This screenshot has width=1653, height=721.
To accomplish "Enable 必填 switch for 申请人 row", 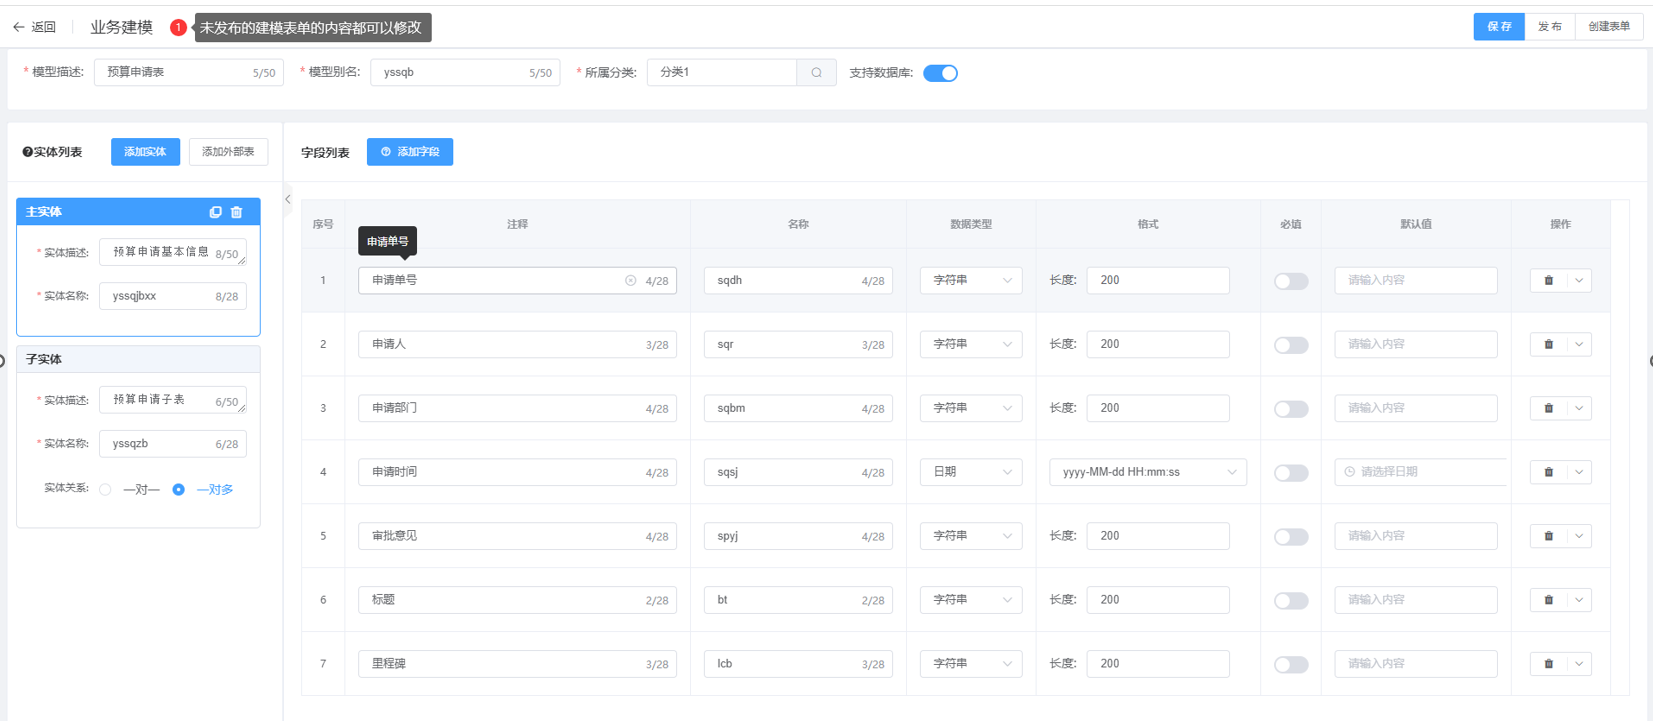I will [x=1290, y=345].
